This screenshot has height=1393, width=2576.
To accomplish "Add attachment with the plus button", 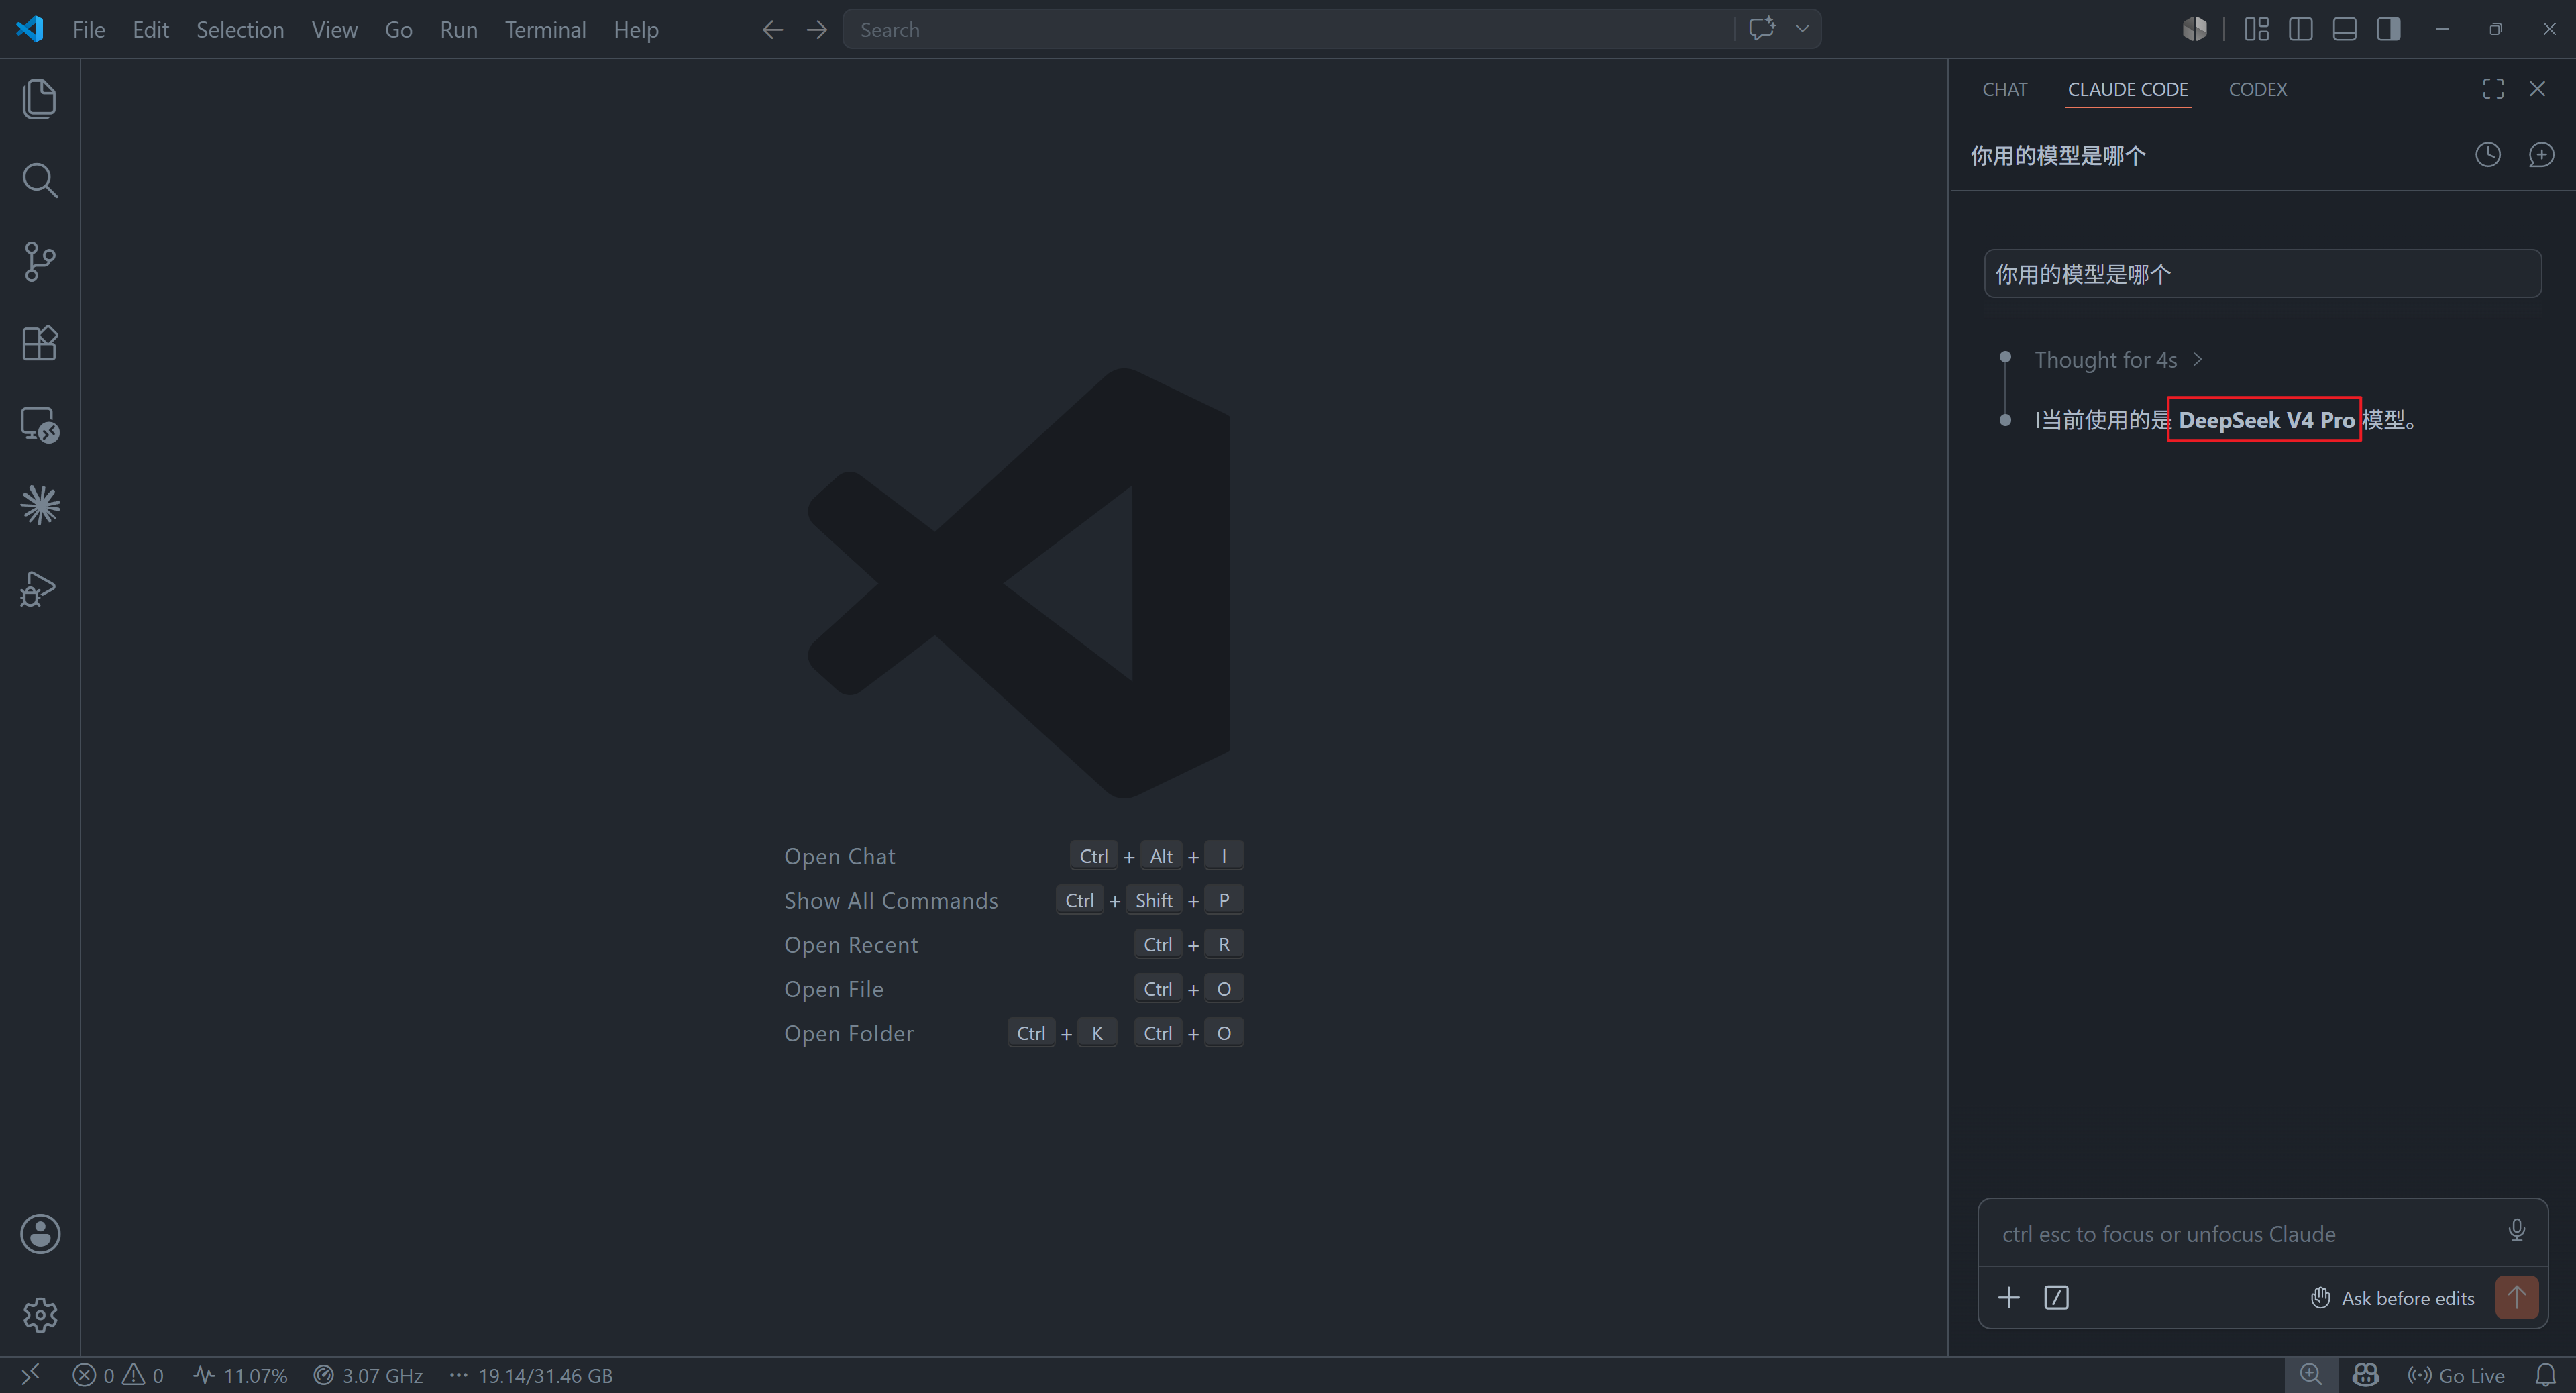I will point(2008,1298).
